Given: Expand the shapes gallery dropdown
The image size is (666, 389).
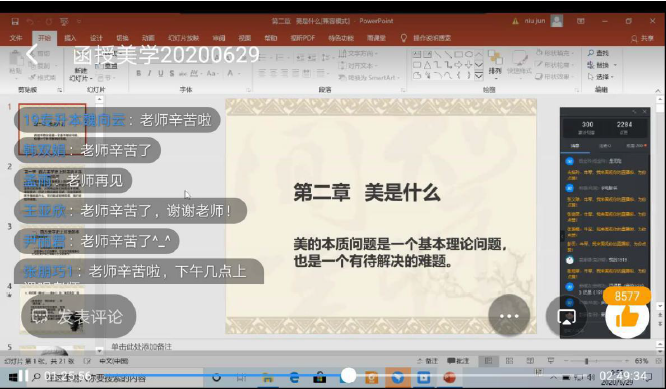Looking at the screenshot, I should [x=479, y=76].
